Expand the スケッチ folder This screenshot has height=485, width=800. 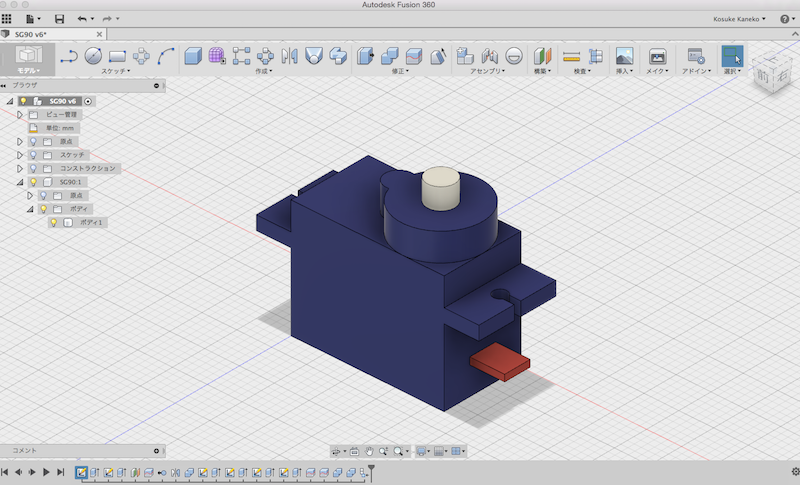[20, 155]
